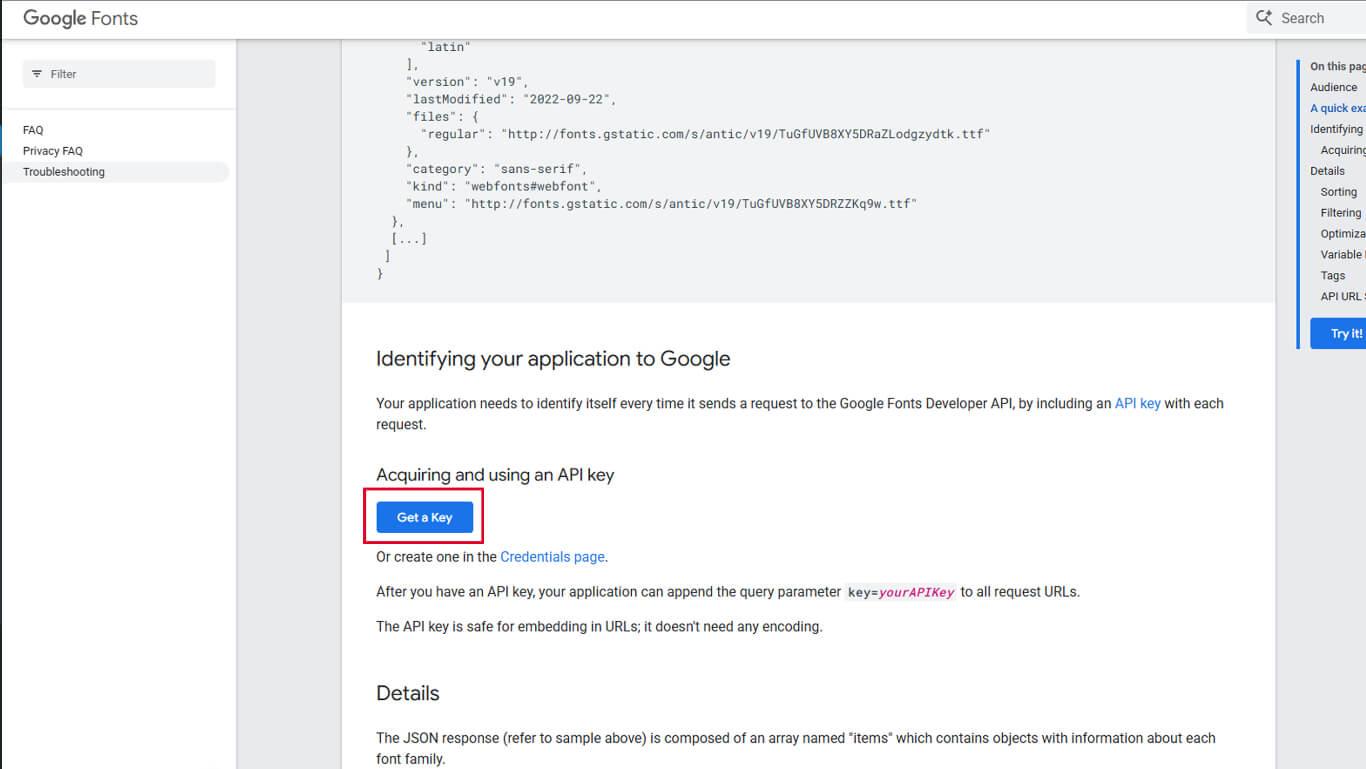Click the filter lines icon
This screenshot has width=1366, height=769.
(37, 74)
